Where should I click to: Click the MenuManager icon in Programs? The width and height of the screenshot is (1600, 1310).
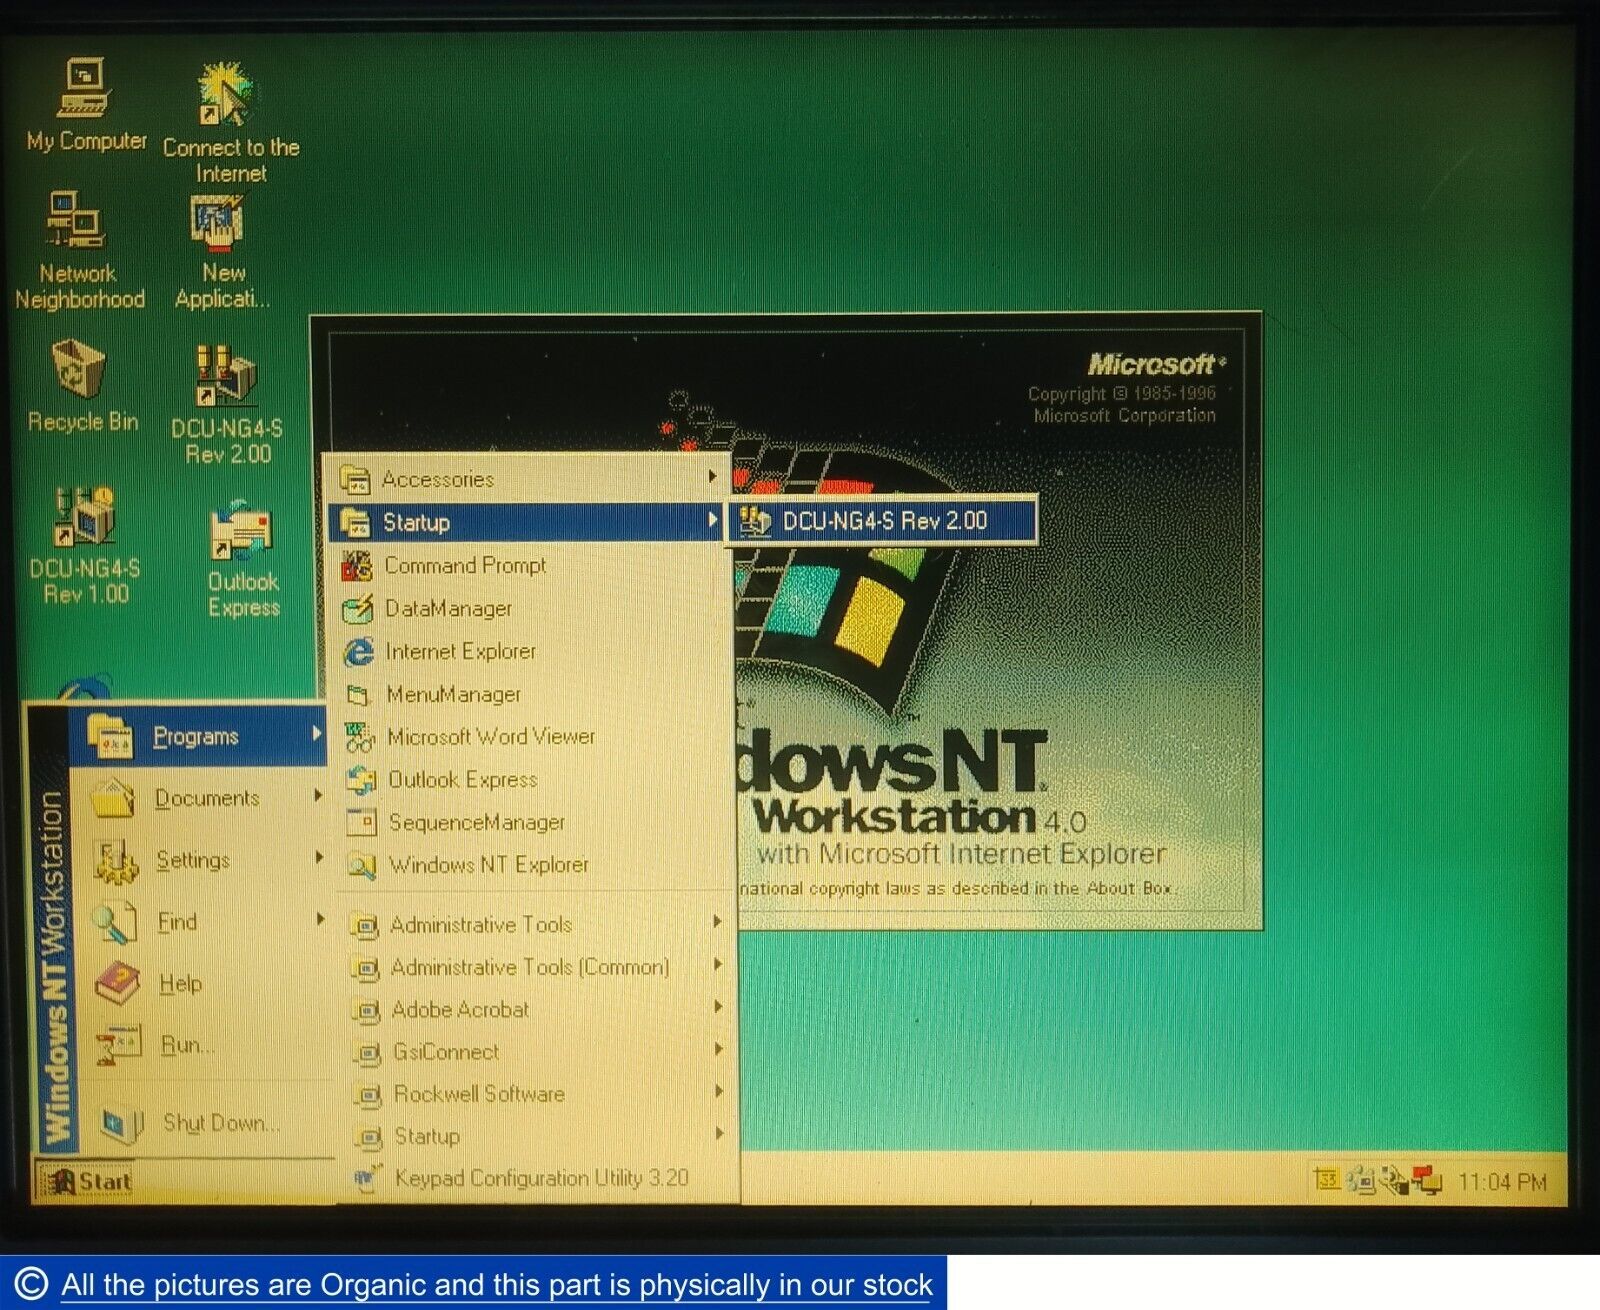[359, 695]
